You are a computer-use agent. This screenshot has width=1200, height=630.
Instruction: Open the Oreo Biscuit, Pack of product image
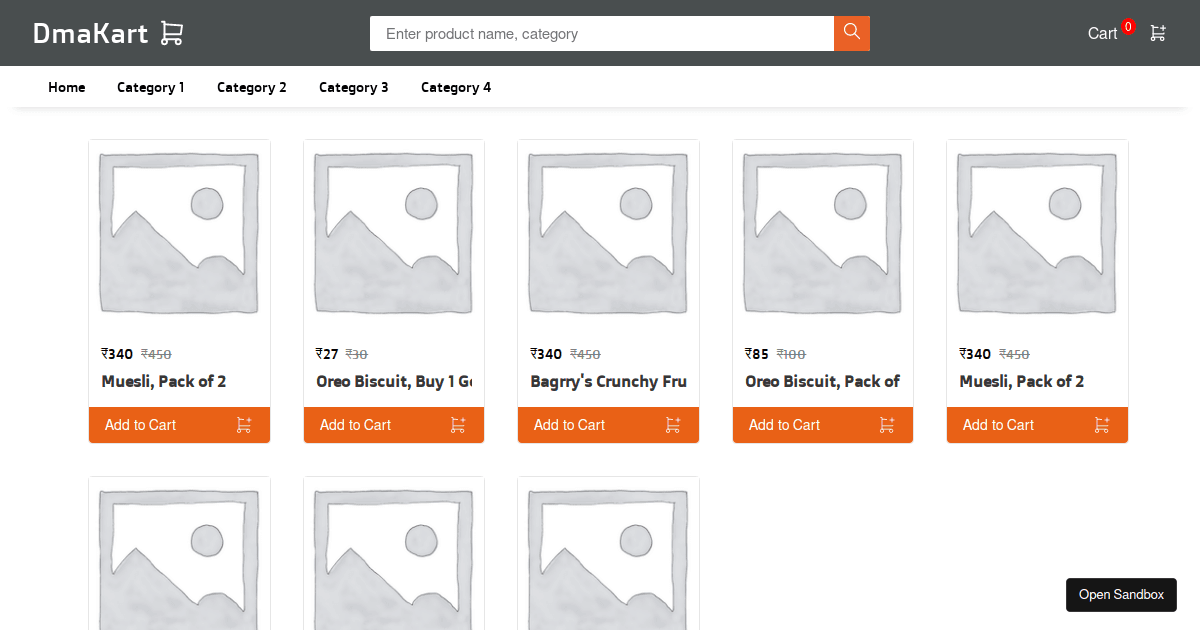823,233
